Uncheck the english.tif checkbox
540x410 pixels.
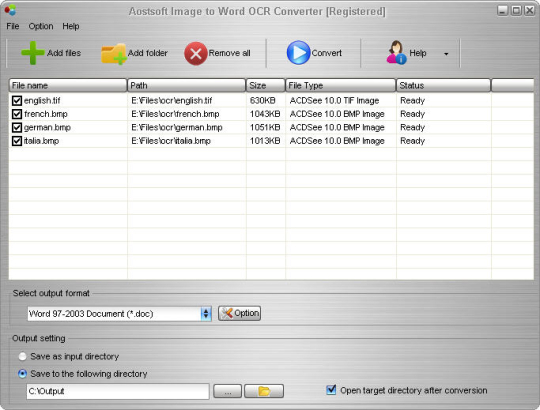click(x=17, y=101)
